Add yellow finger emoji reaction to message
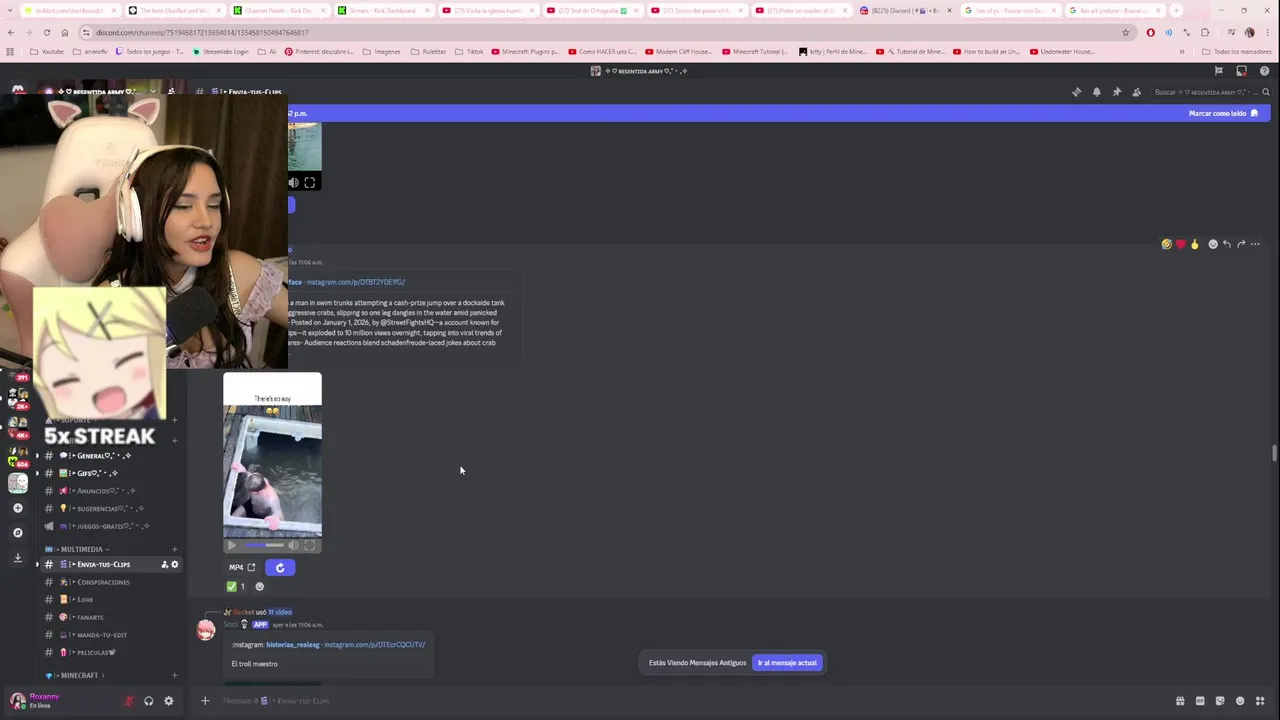The width and height of the screenshot is (1280, 720). [1194, 244]
